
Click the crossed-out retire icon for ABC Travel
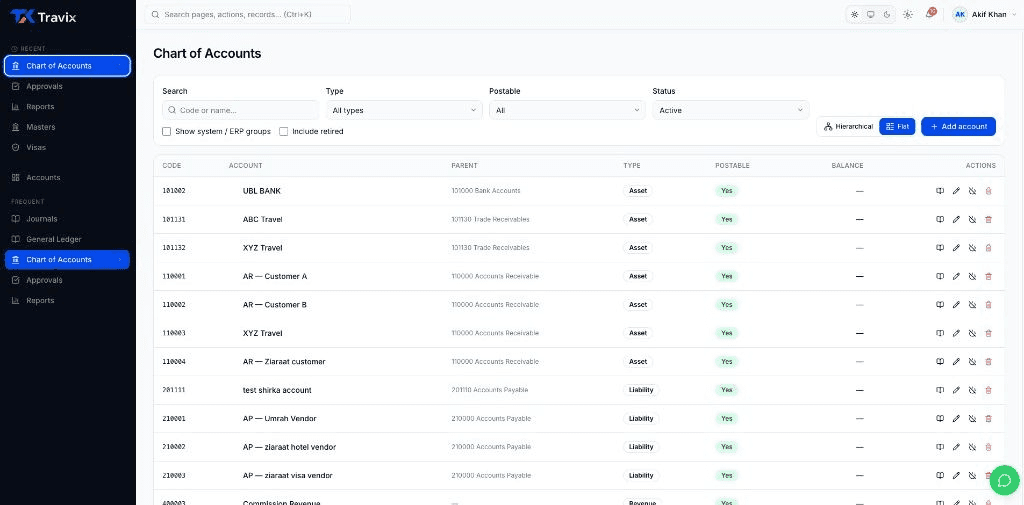click(x=972, y=220)
